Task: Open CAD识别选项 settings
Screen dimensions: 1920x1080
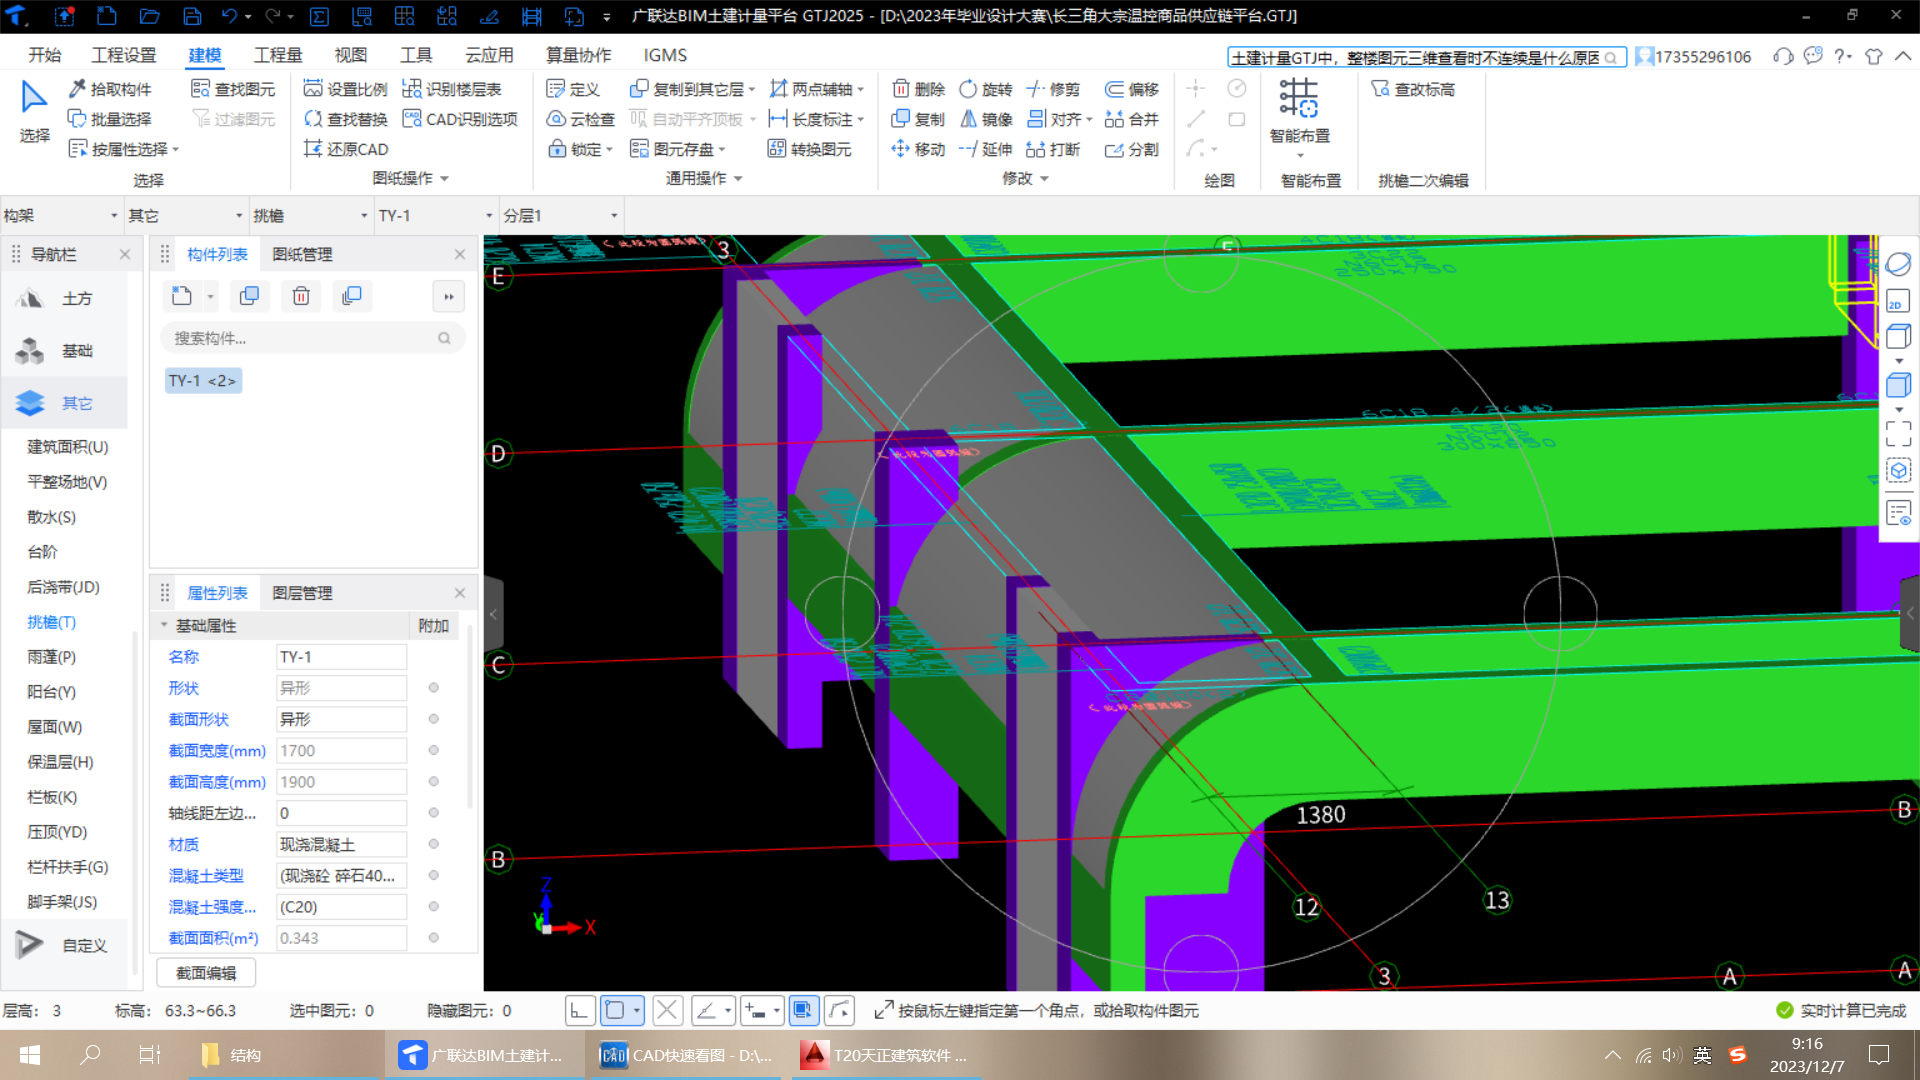Action: (460, 119)
